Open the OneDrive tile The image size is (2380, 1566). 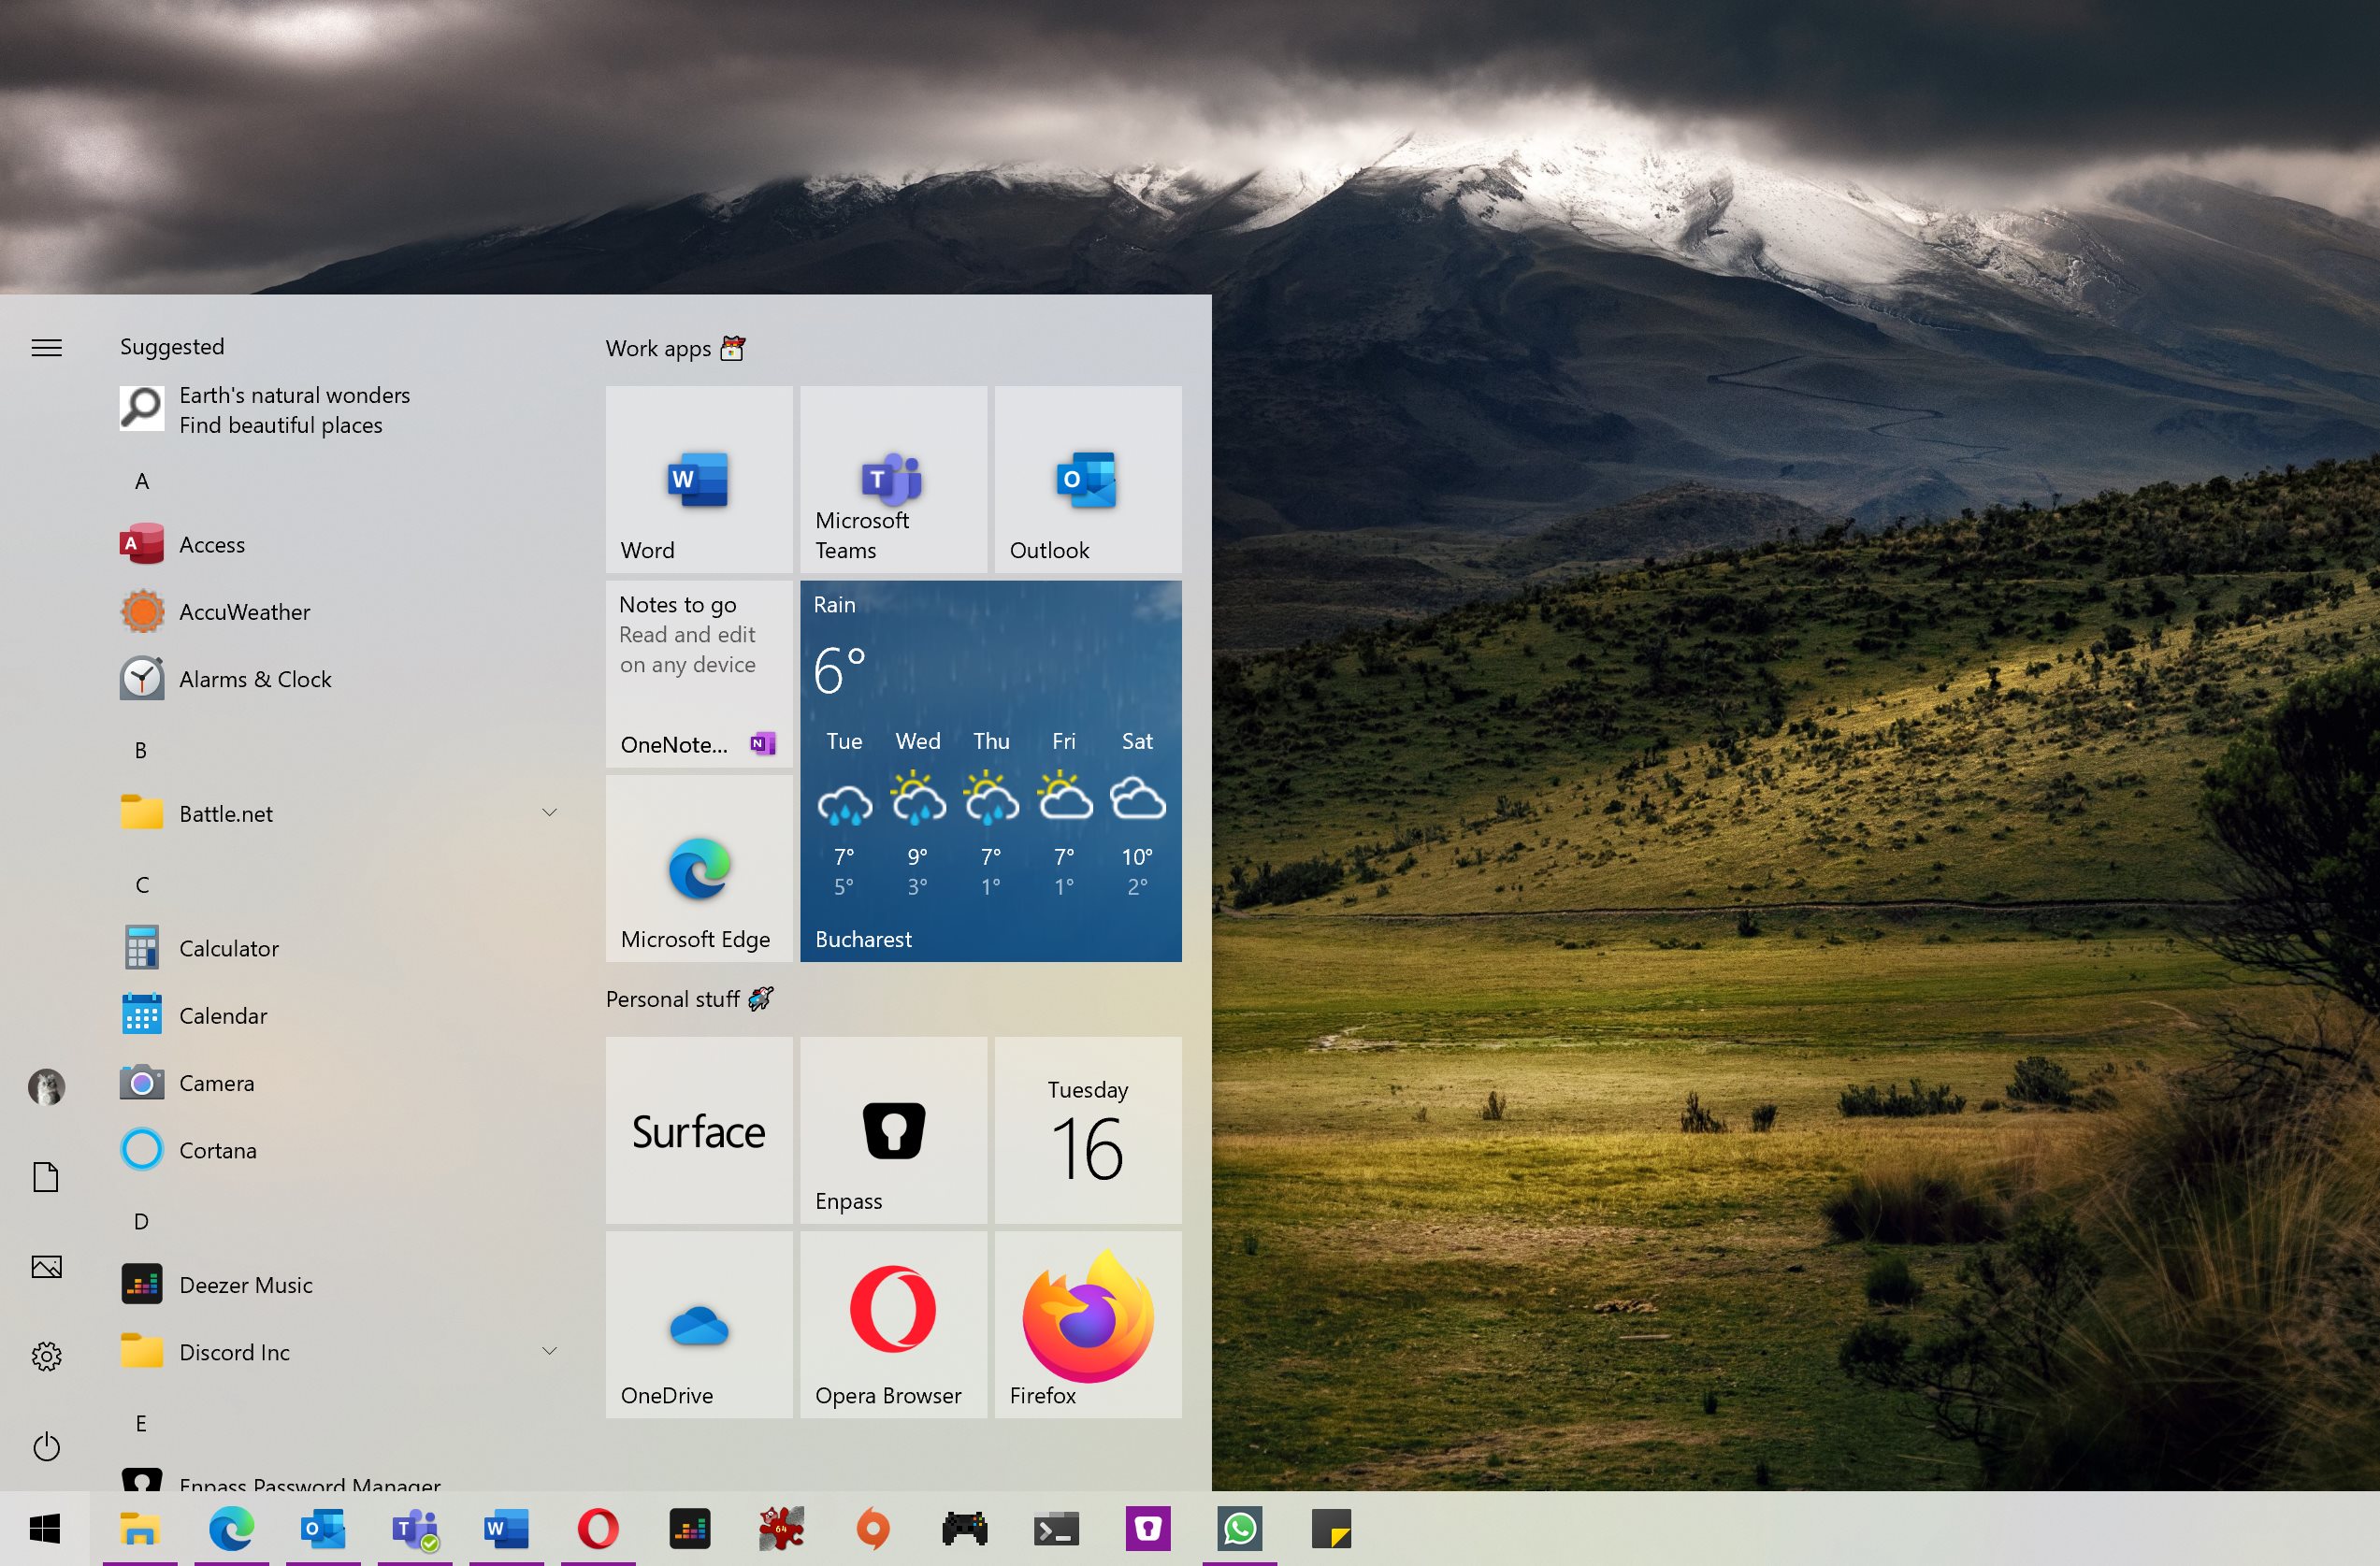698,1324
